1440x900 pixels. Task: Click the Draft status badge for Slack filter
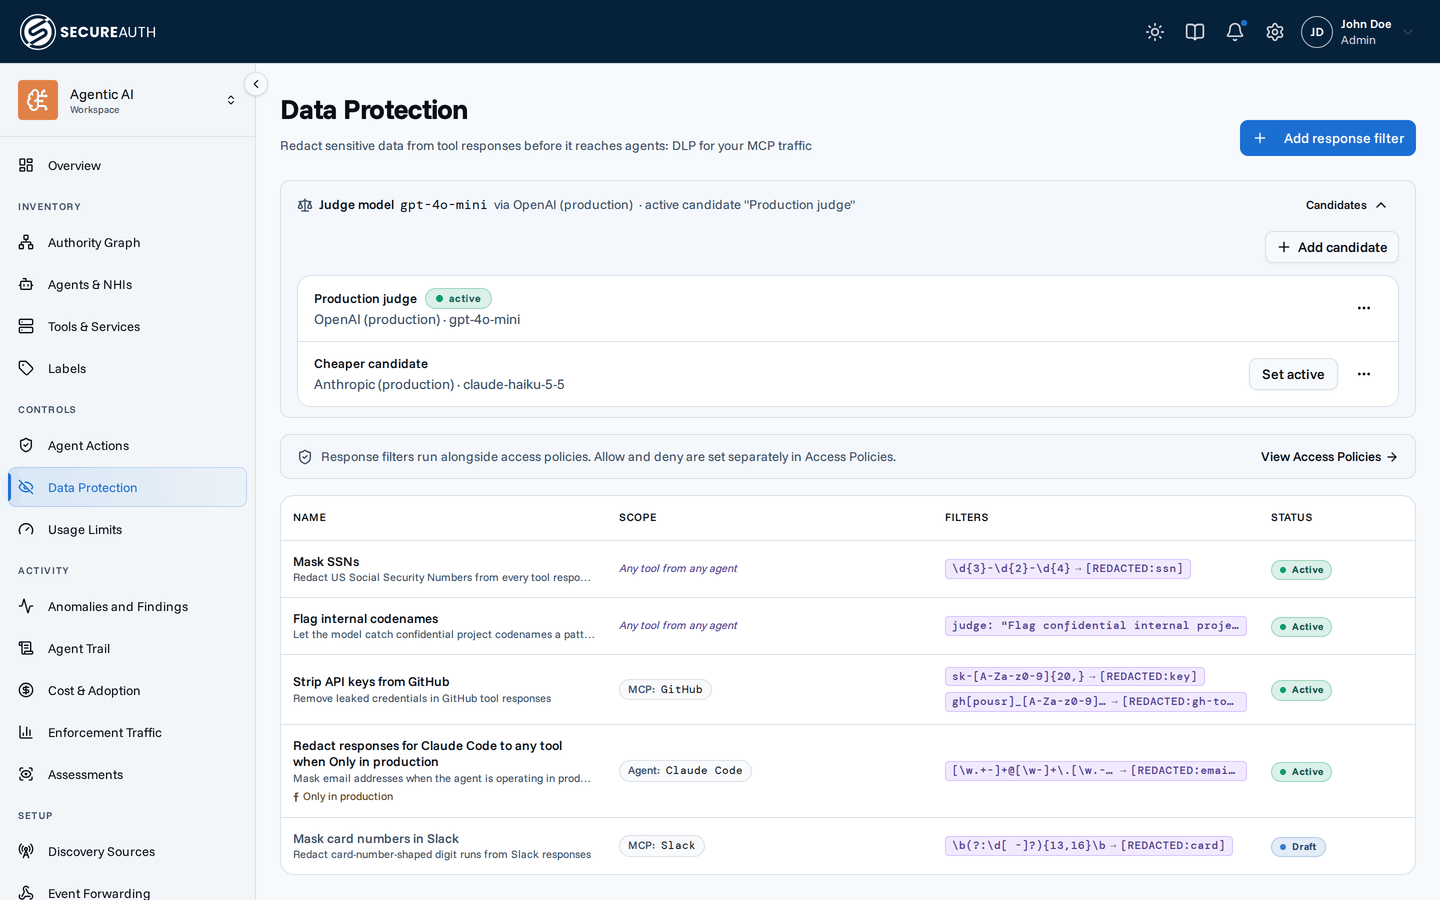pyautogui.click(x=1298, y=847)
